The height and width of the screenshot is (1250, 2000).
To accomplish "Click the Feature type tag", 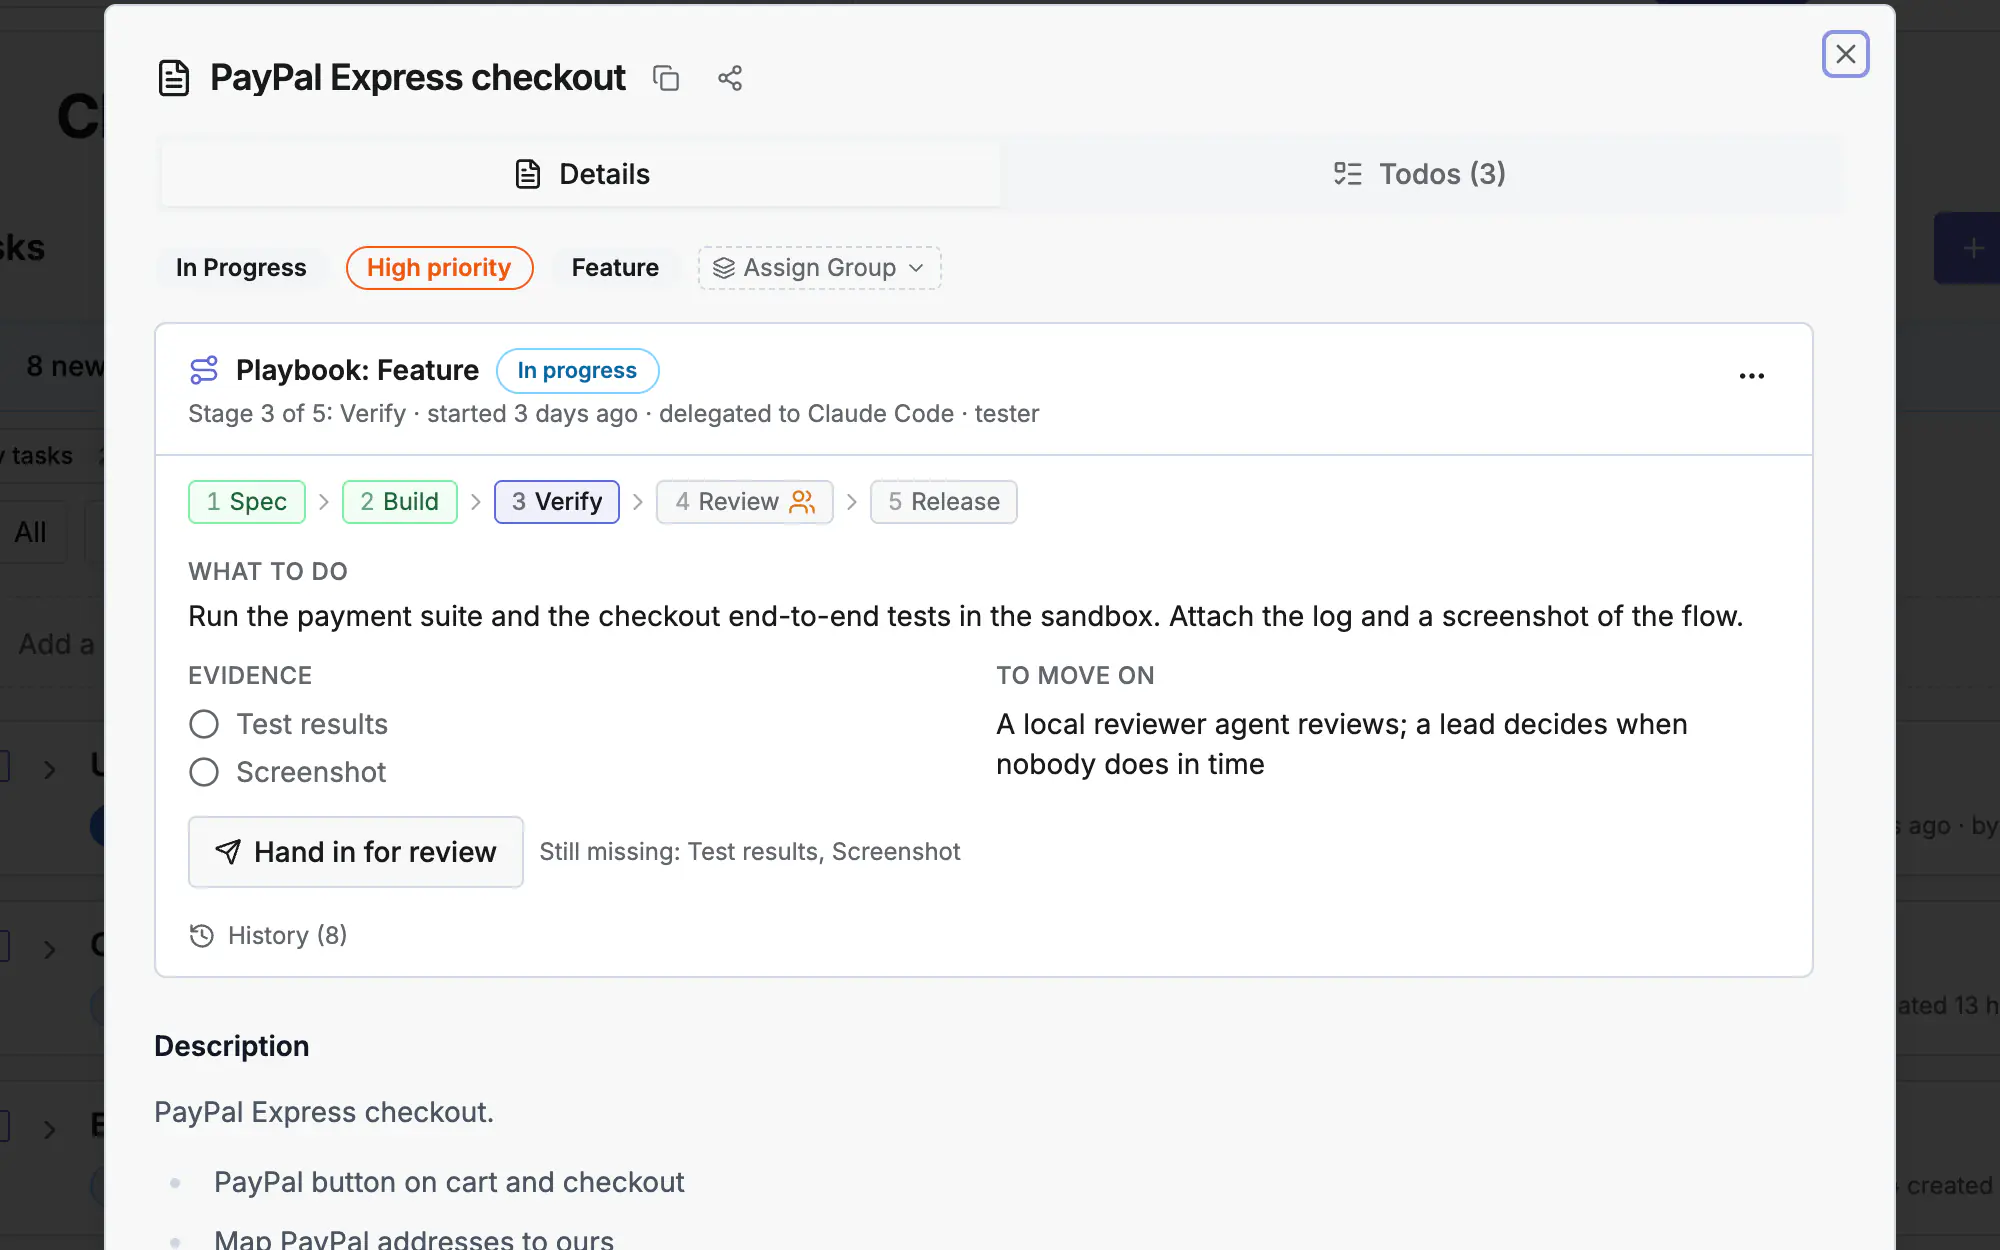I will 615,268.
